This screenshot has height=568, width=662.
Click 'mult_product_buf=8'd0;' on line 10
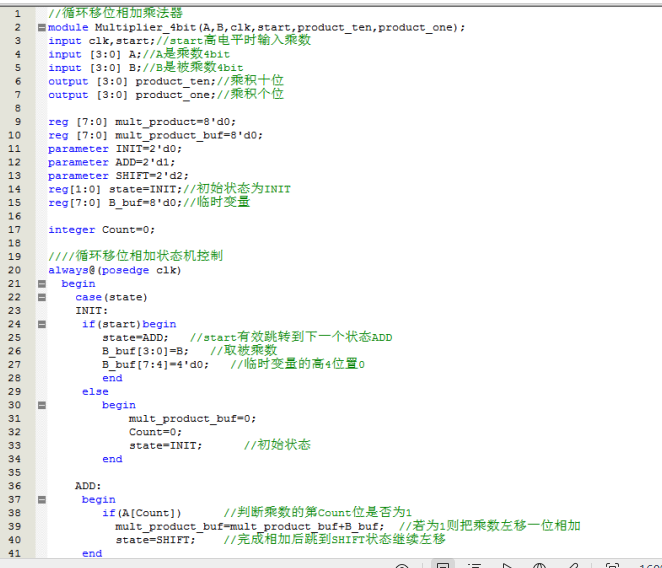(189, 136)
